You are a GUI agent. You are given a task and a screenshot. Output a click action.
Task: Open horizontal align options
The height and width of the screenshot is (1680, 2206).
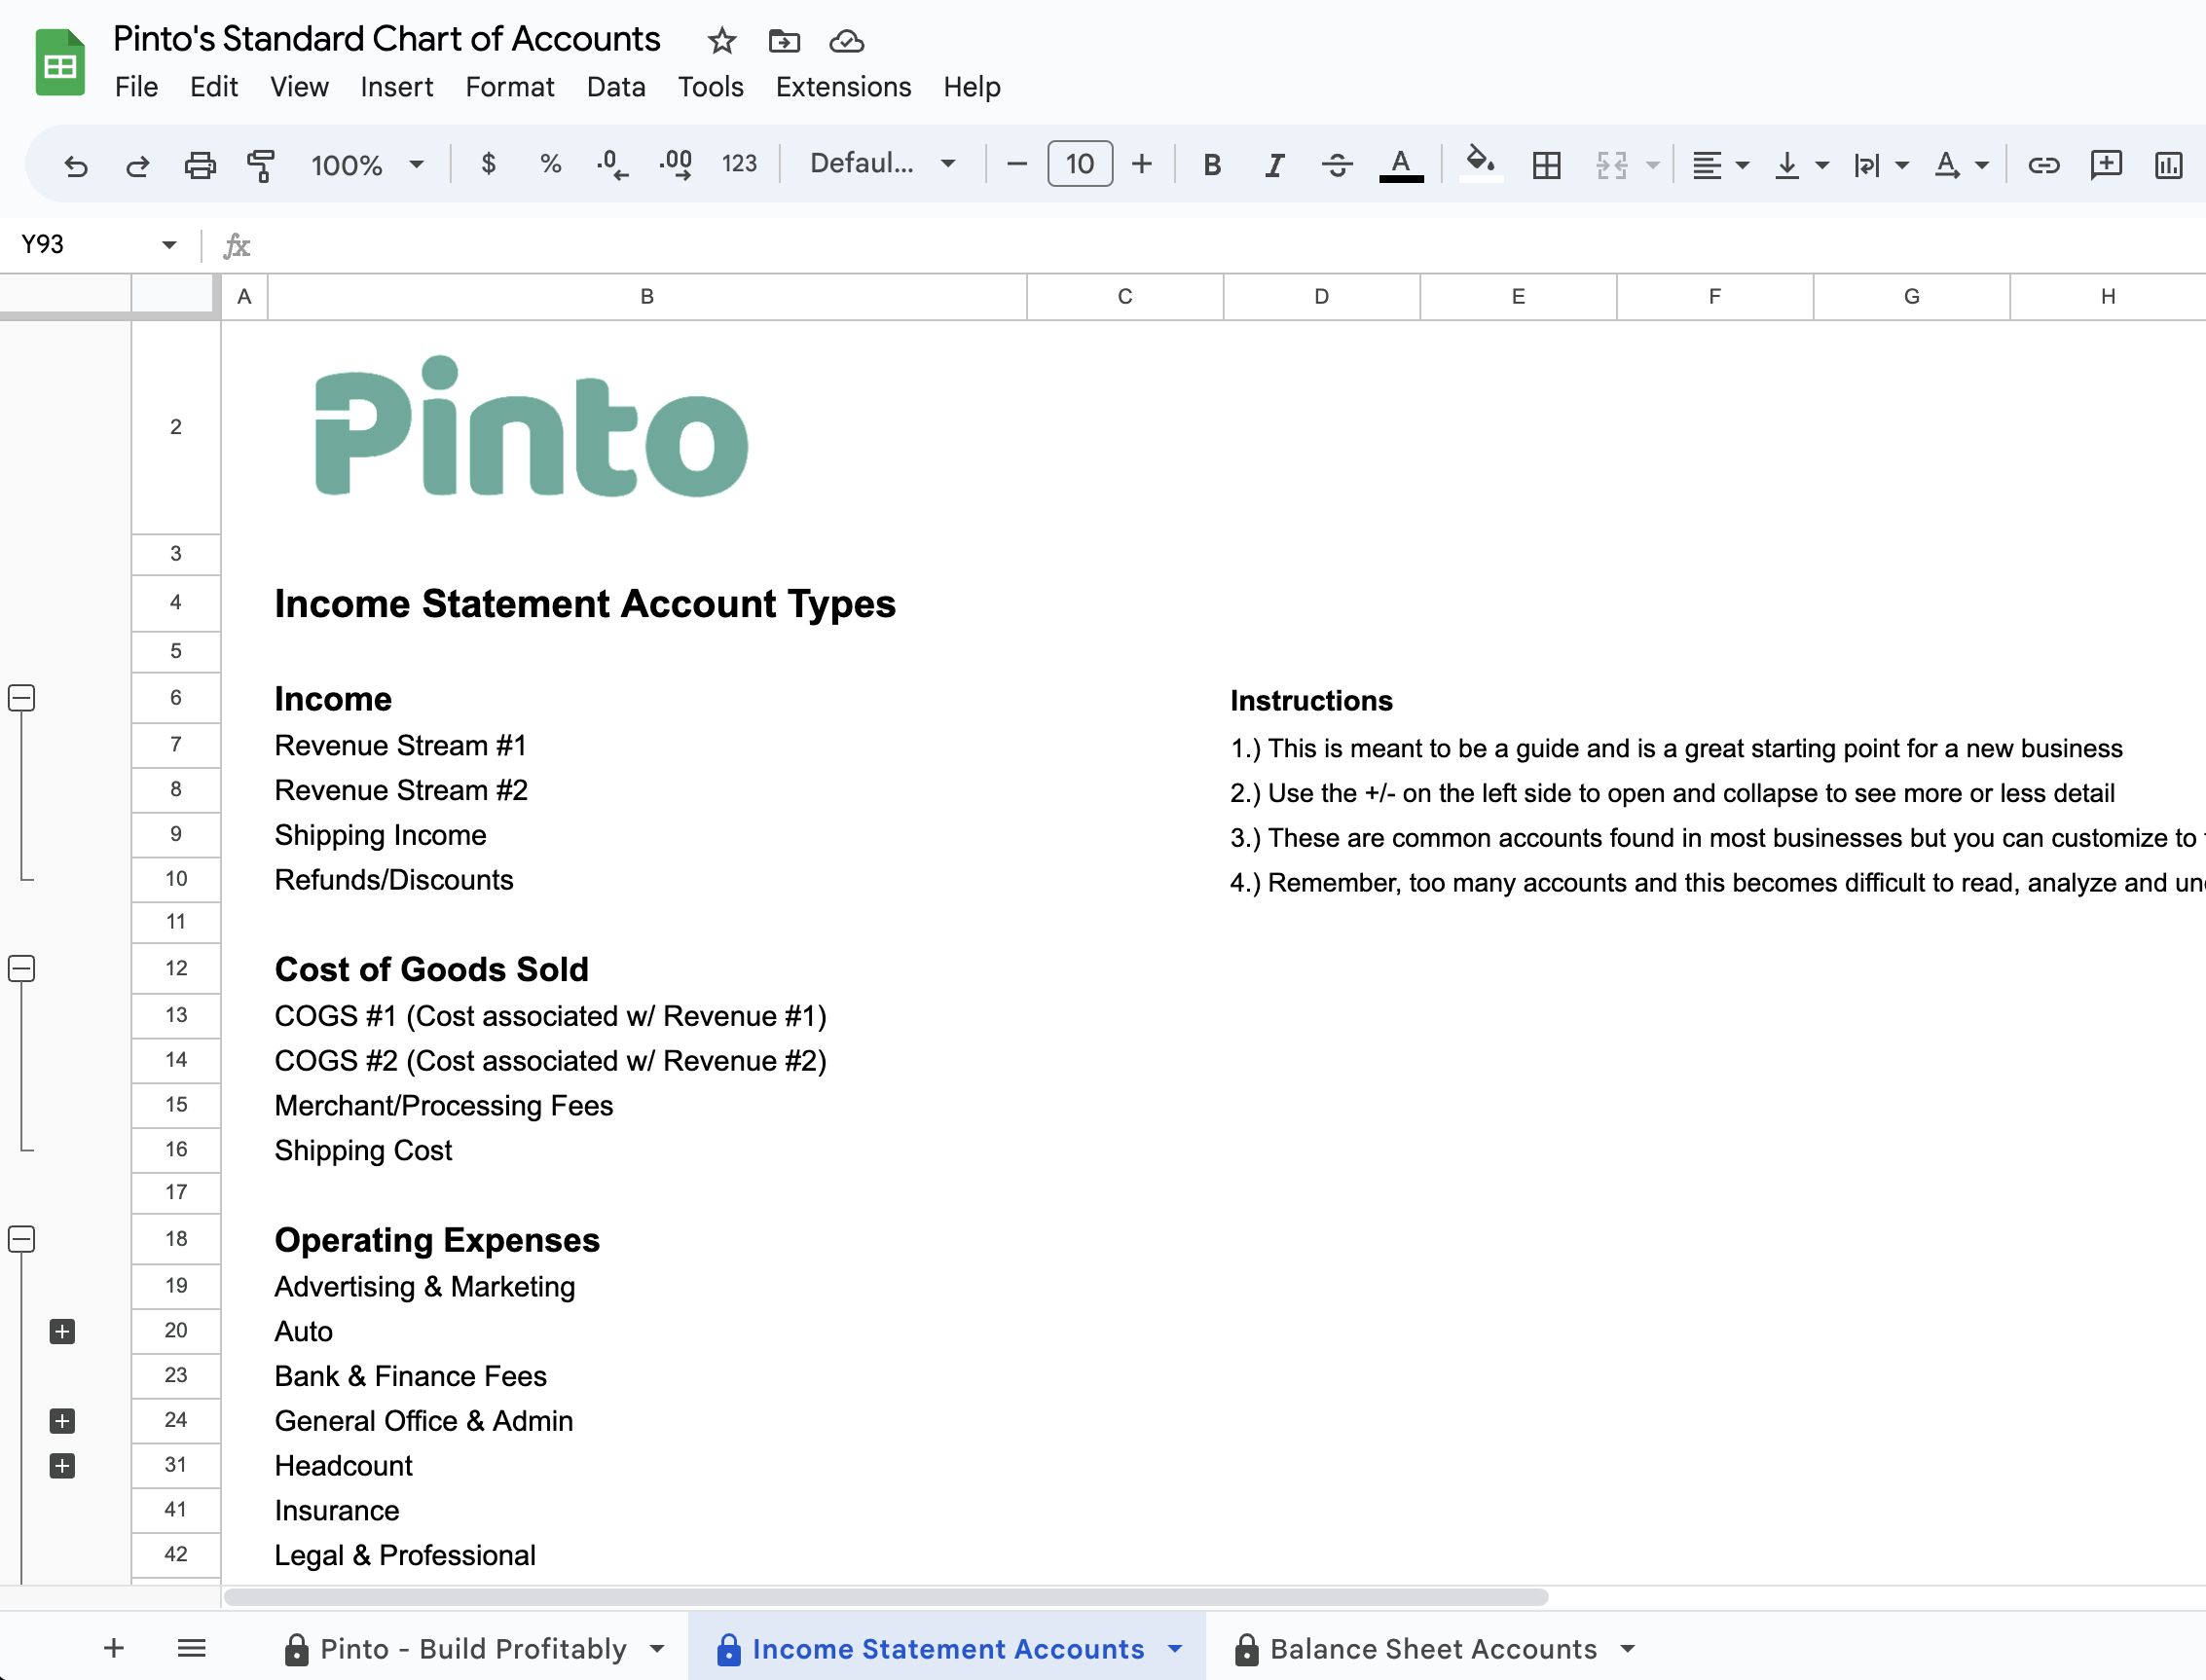[x=1719, y=165]
